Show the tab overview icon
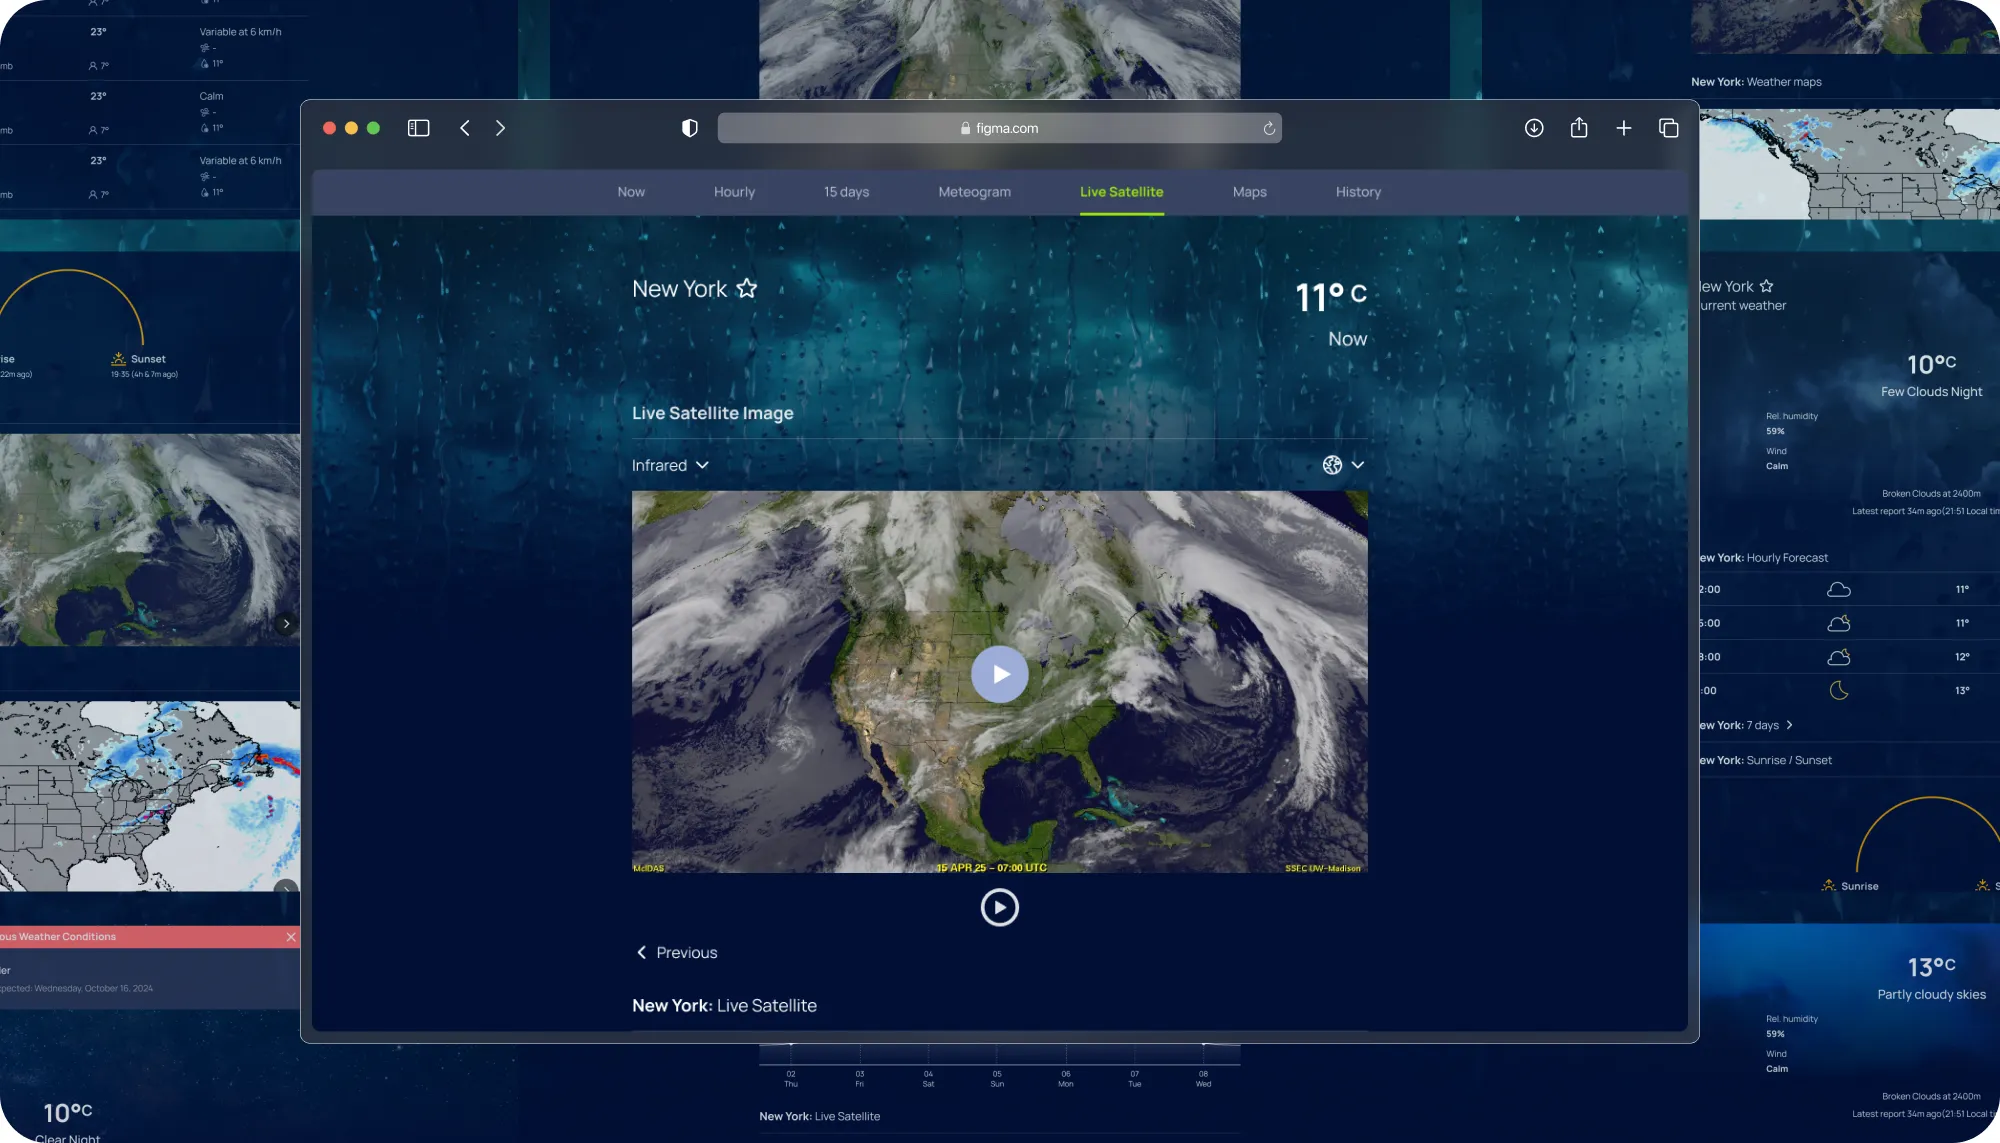 [1668, 128]
